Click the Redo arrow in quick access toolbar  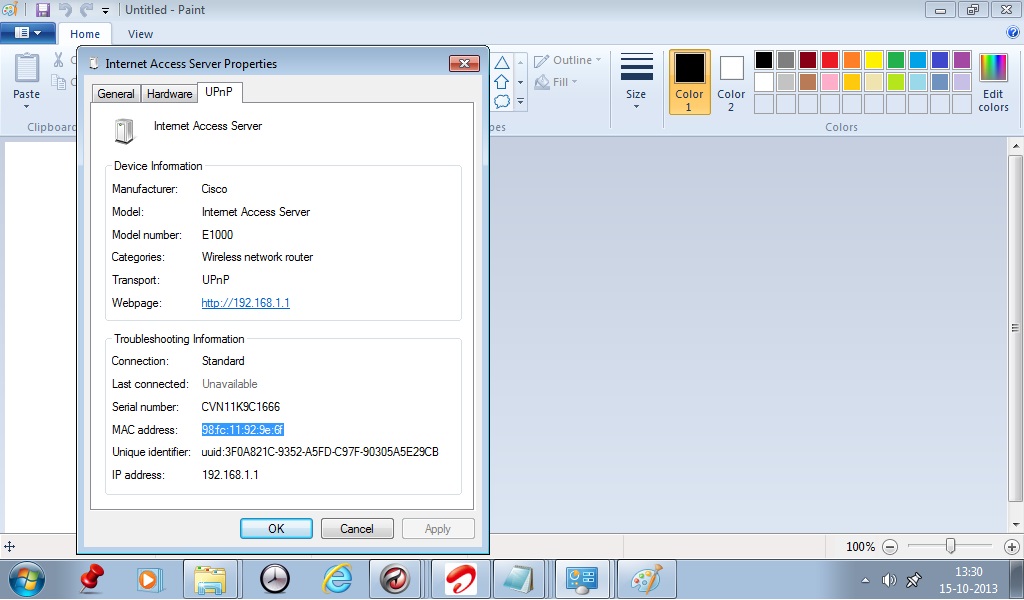pos(86,10)
